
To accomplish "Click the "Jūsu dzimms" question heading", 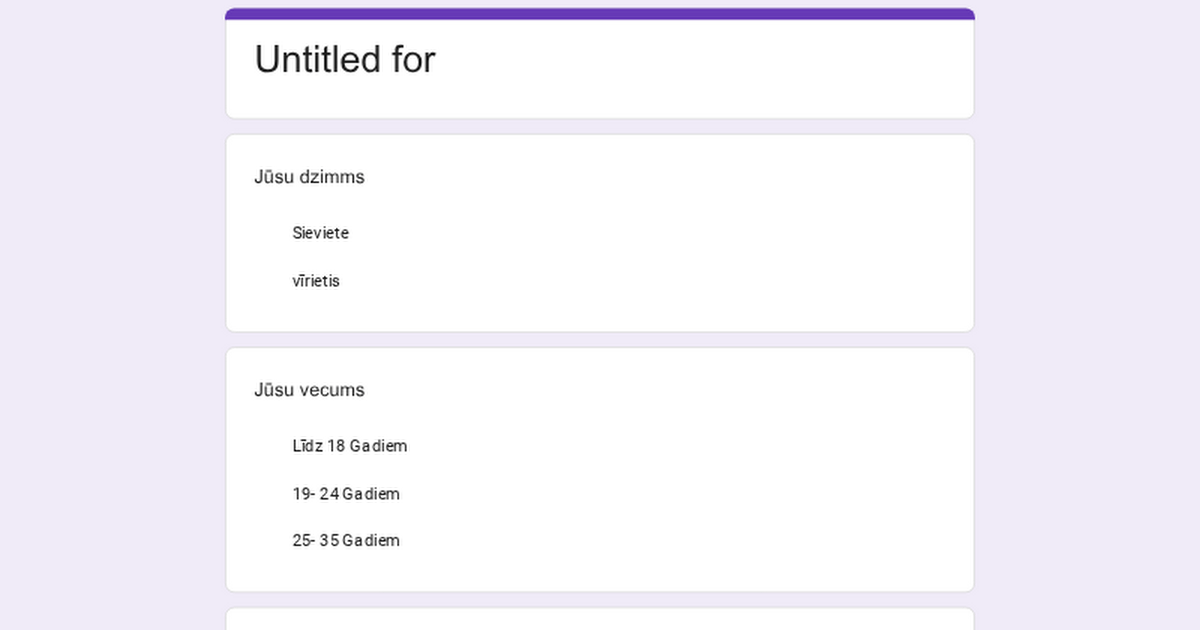I will coord(309,177).
